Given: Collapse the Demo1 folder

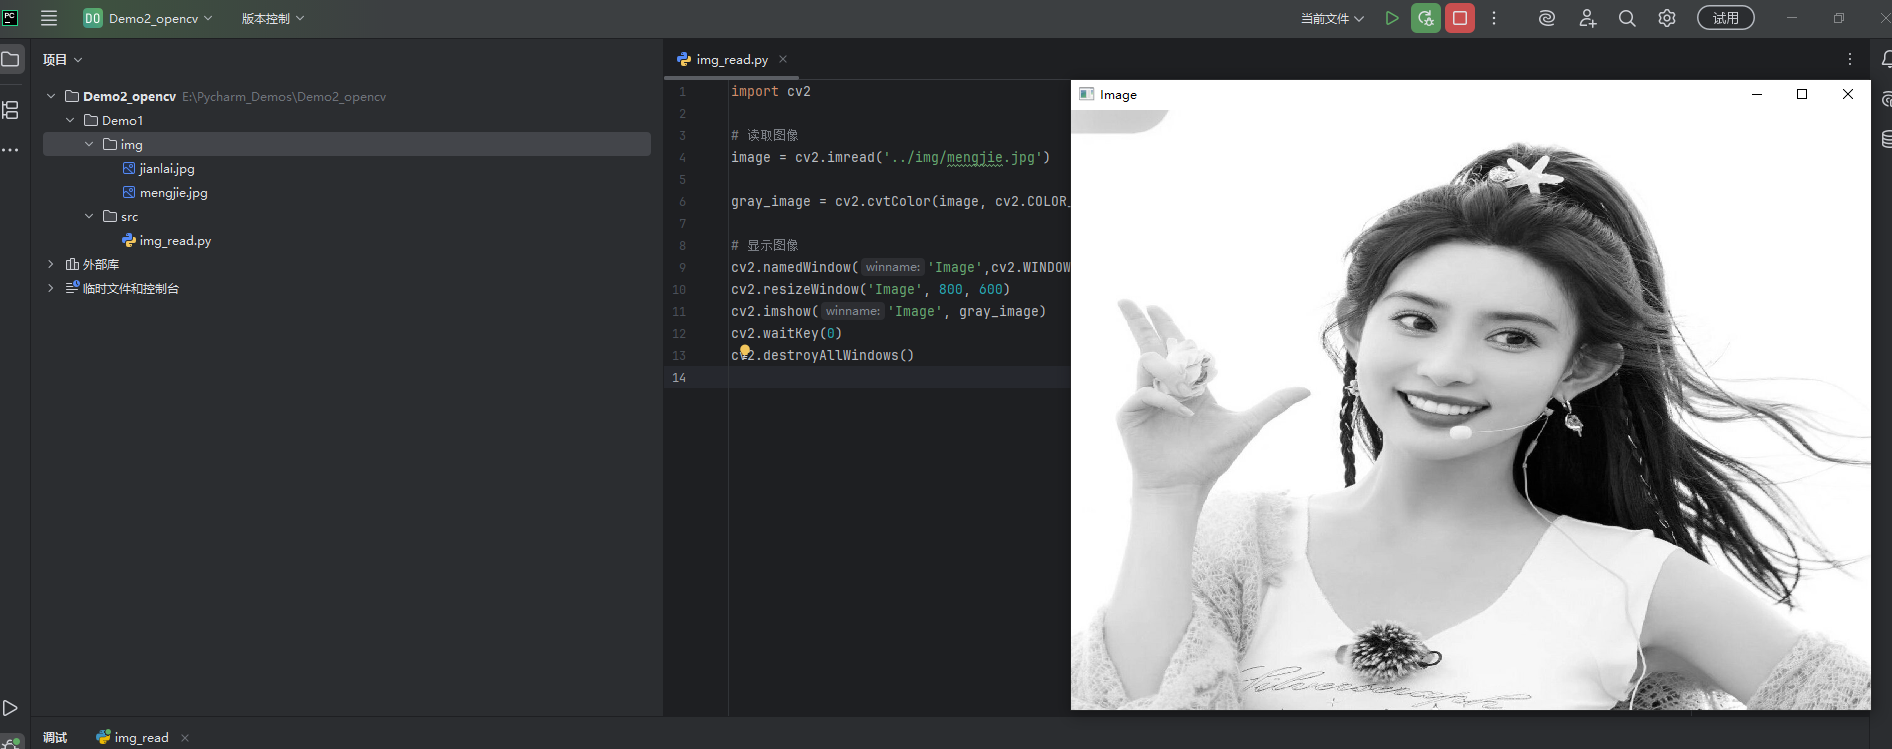Looking at the screenshot, I should [70, 120].
